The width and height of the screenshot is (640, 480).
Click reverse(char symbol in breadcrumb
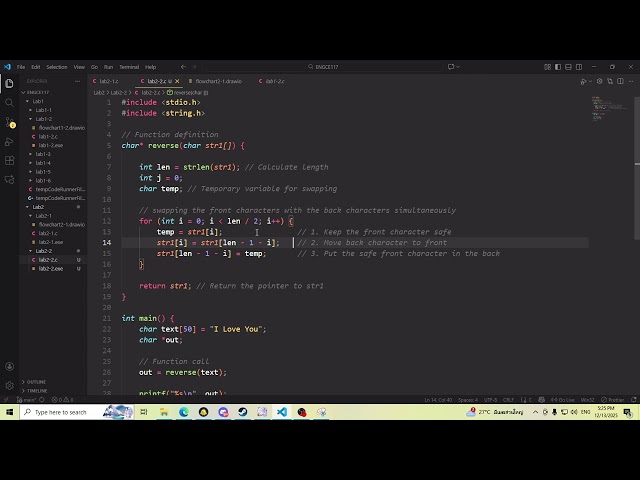pyautogui.click(x=187, y=93)
